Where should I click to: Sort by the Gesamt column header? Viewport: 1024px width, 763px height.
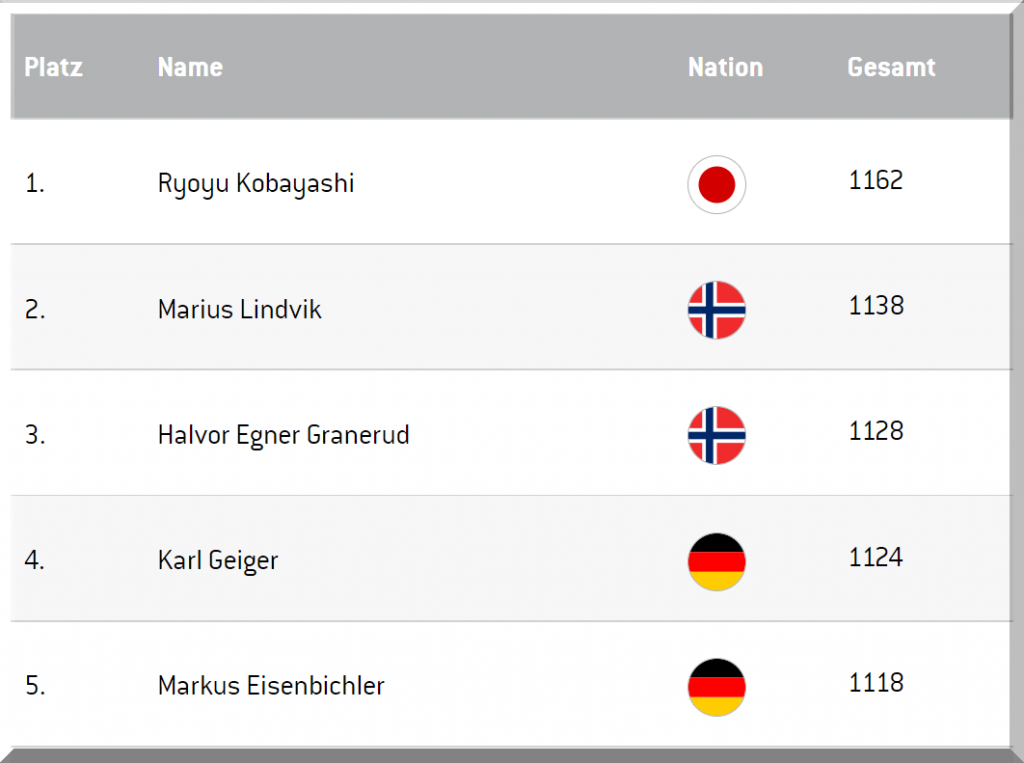coord(891,67)
